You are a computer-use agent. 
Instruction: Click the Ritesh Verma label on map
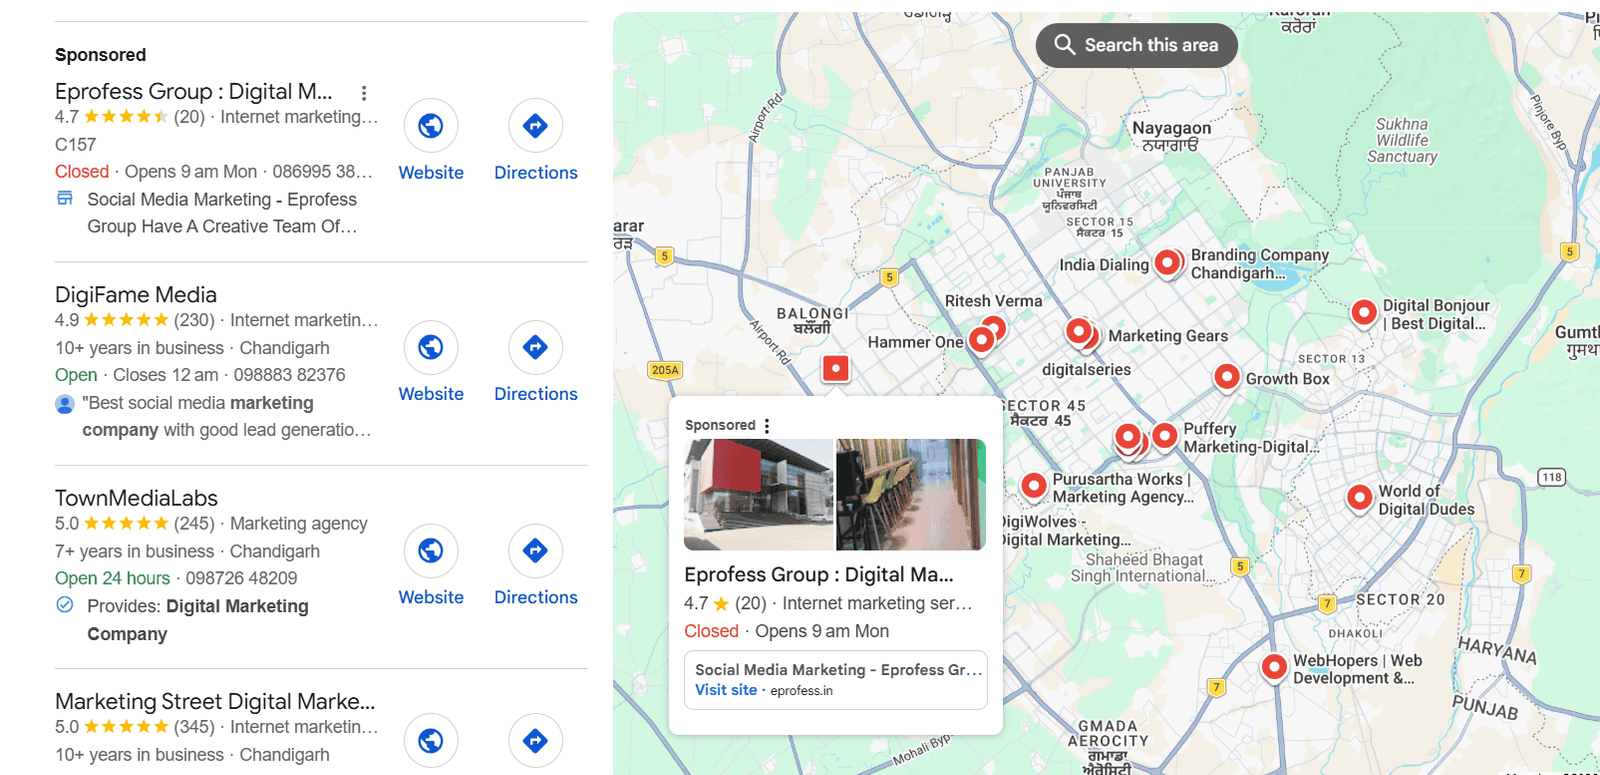click(x=993, y=301)
